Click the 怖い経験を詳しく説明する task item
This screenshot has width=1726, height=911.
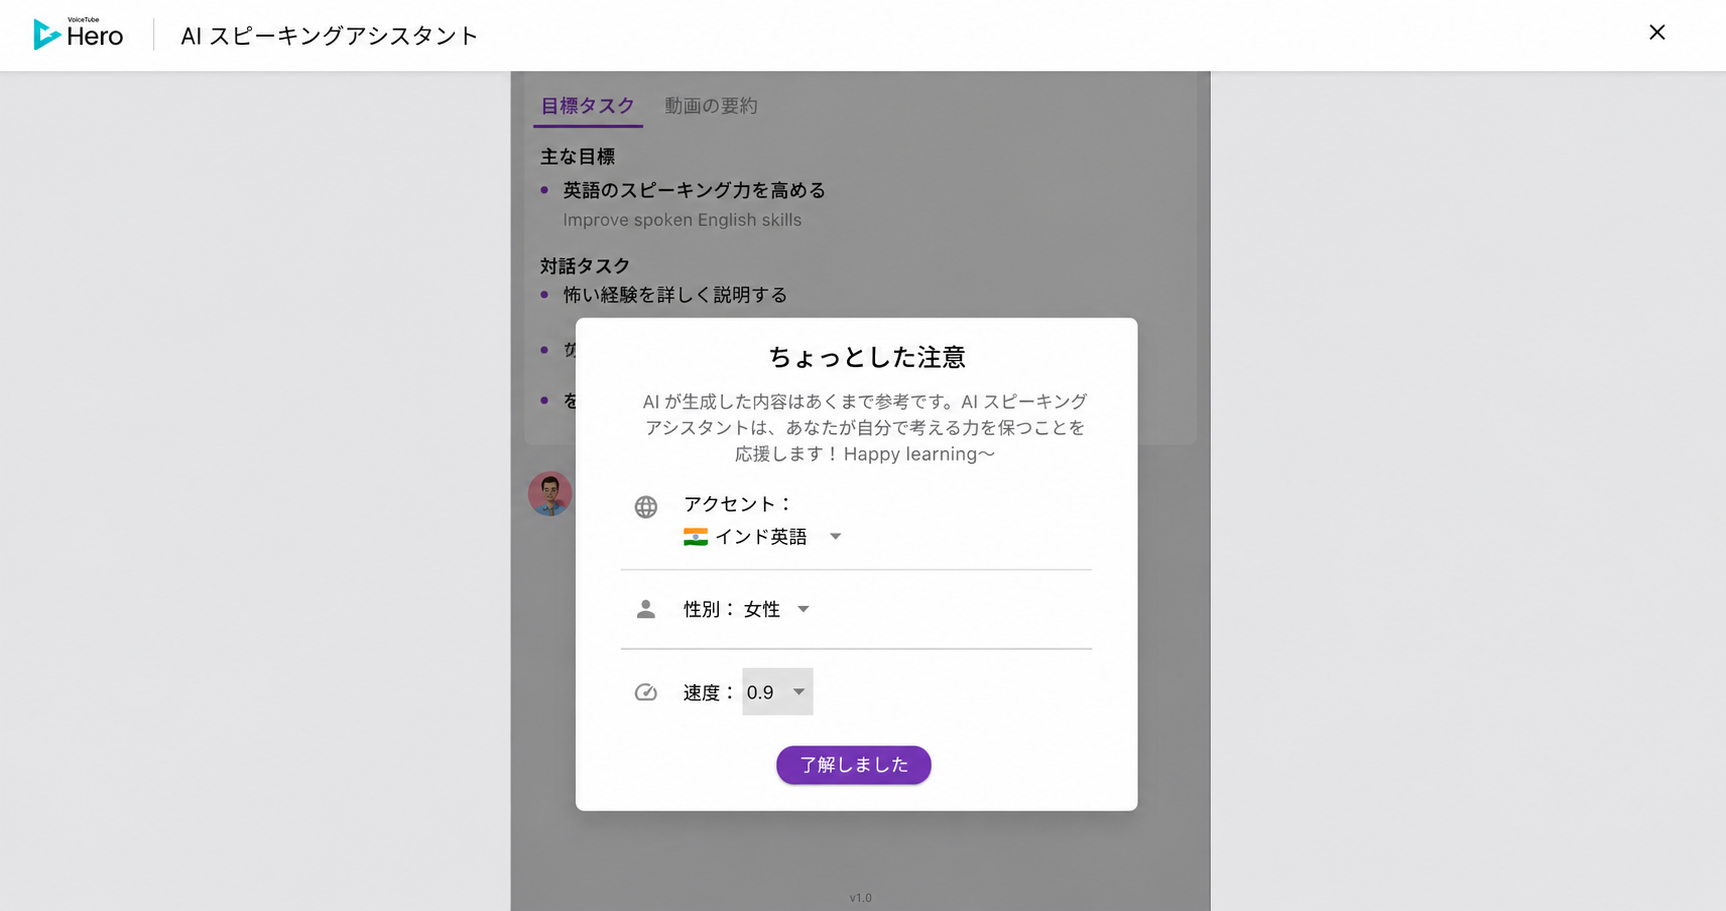coord(675,295)
